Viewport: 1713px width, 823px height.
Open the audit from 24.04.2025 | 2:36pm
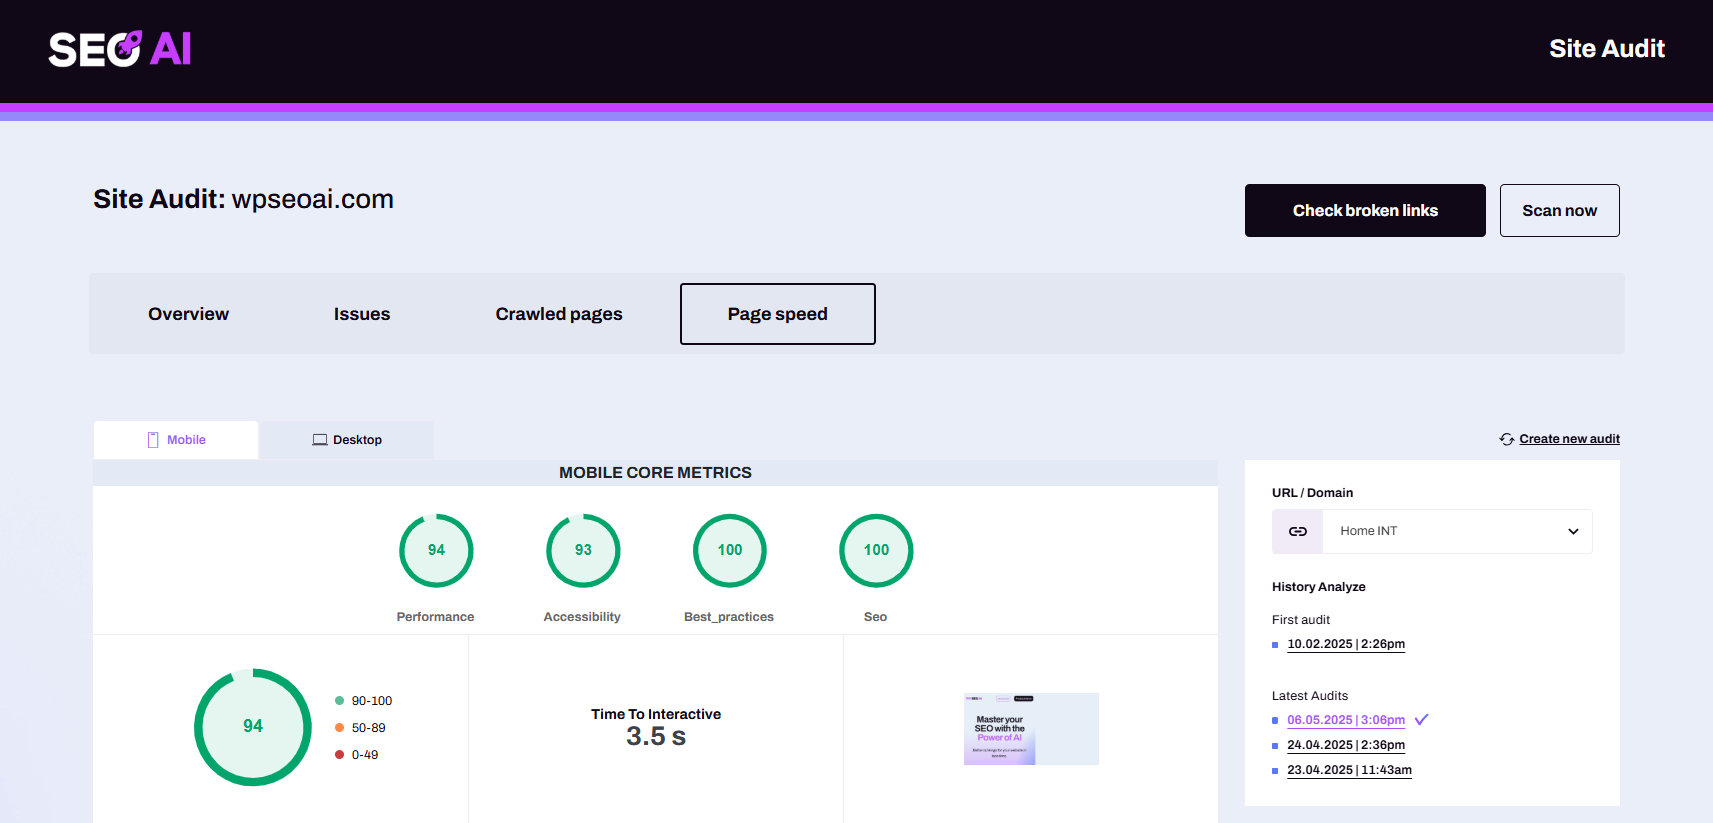click(x=1346, y=745)
